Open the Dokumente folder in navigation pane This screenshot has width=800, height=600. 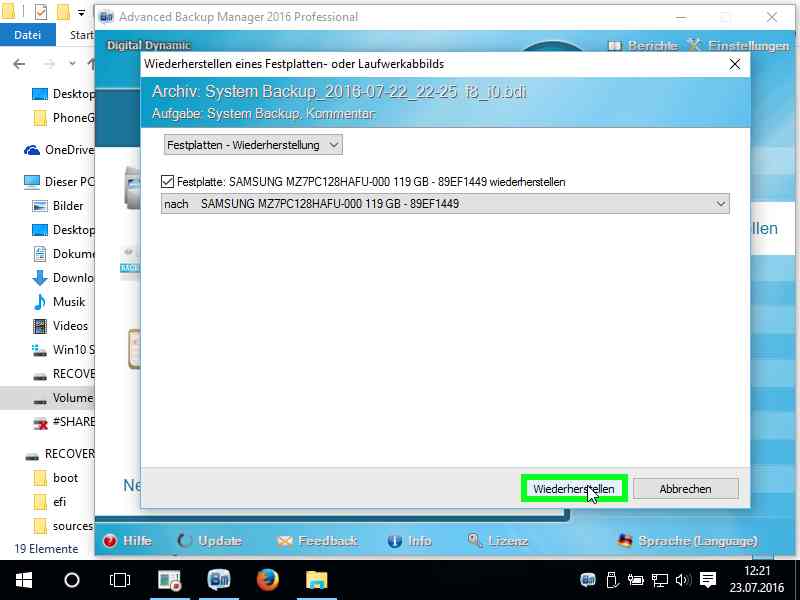click(x=63, y=254)
